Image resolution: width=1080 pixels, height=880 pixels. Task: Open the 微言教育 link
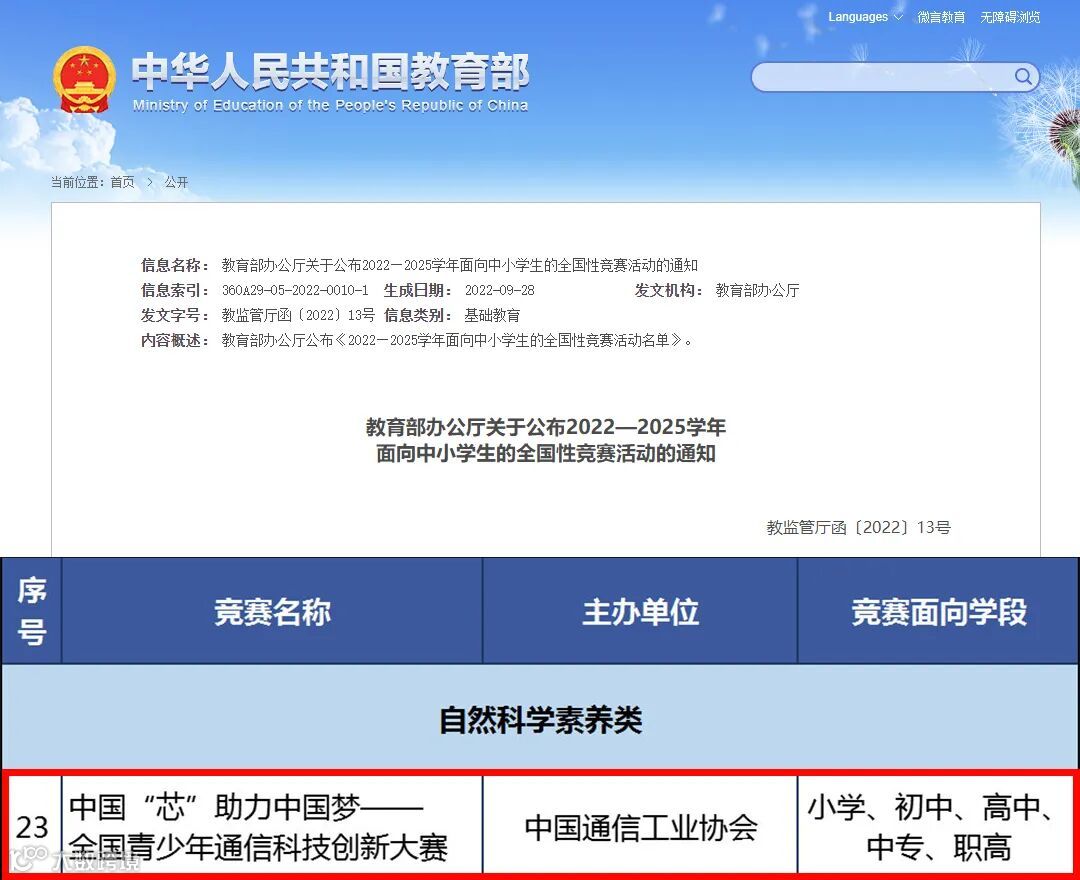941,17
